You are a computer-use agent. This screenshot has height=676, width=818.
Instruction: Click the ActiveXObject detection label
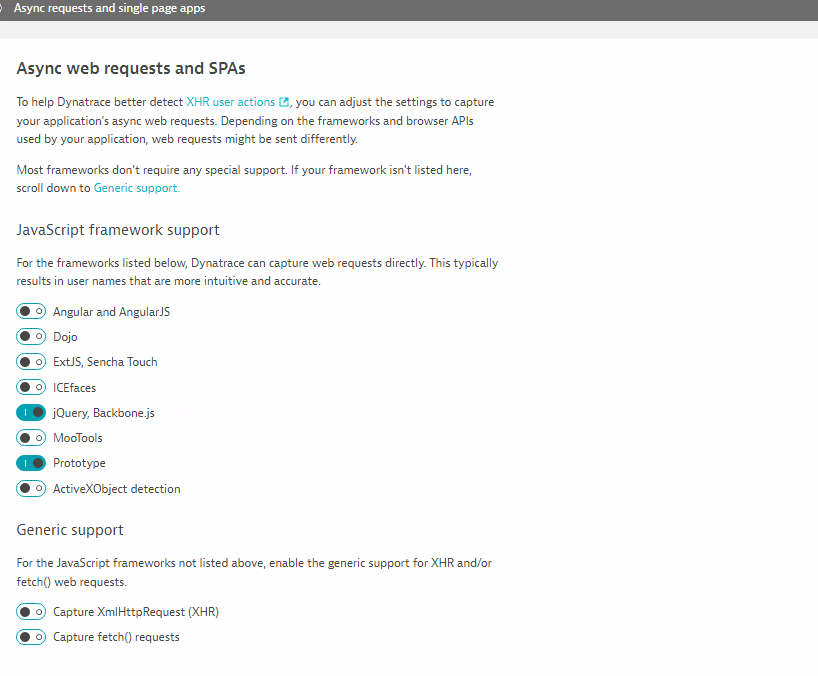tap(117, 489)
